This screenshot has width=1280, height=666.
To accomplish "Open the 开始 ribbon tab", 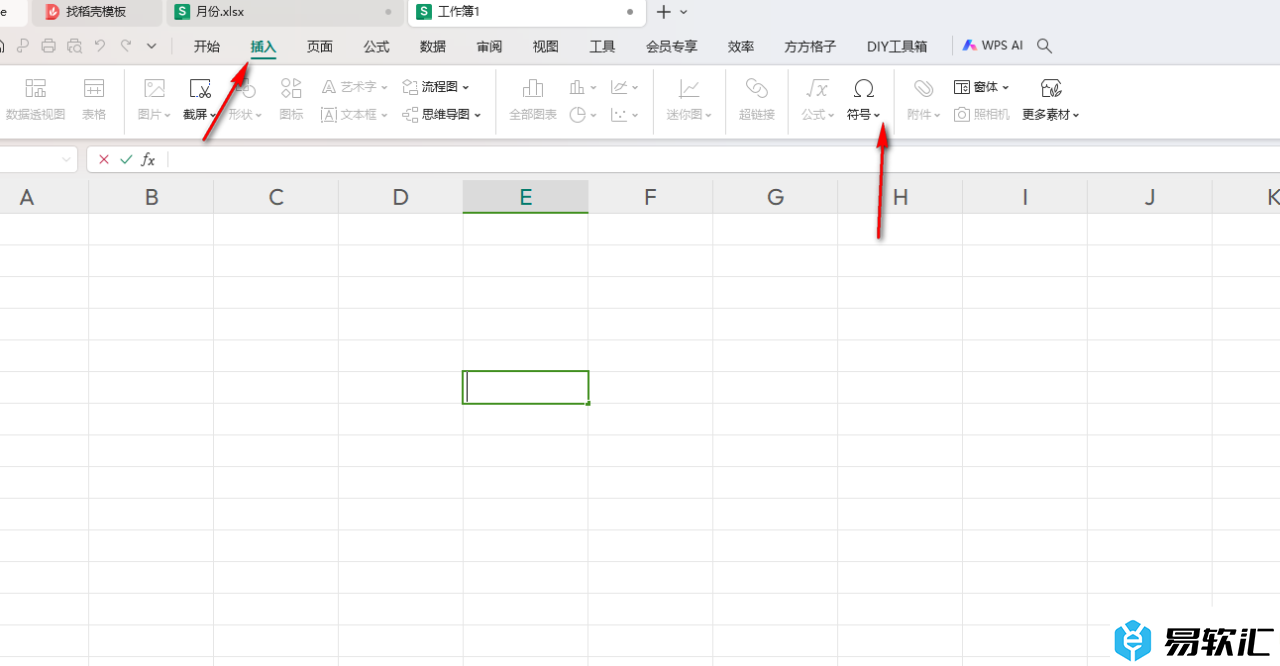I will [207, 46].
